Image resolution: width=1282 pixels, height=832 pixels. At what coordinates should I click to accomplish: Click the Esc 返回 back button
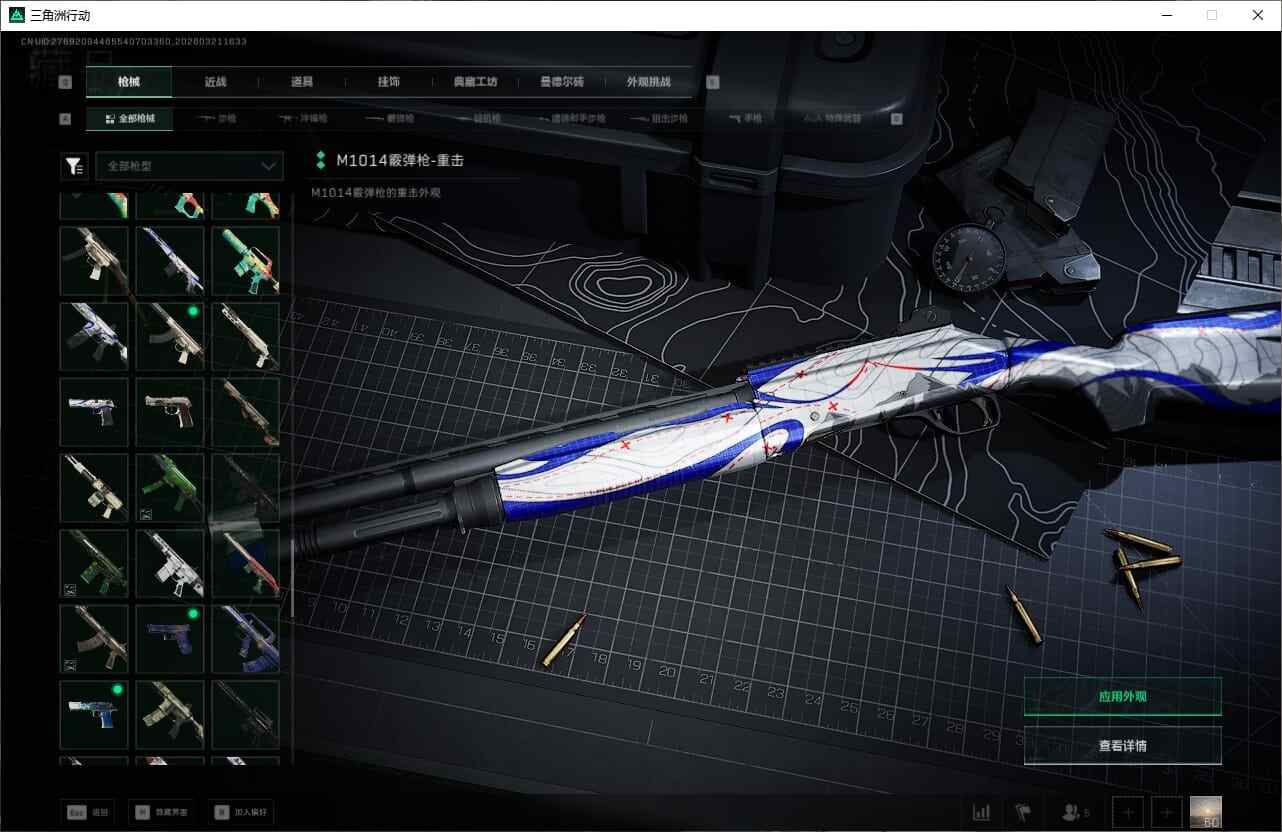[87, 812]
